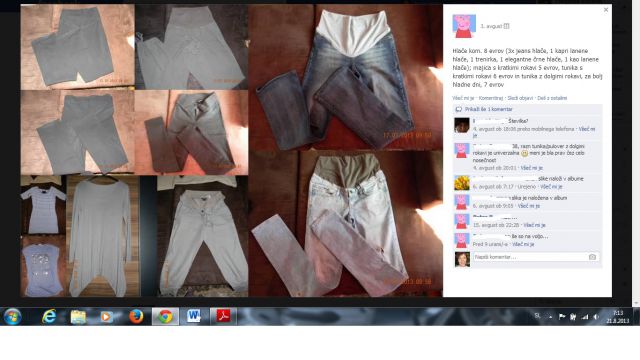Viewport: 640px width, 360px height.
Task: Click the 'Sledi objavi' link
Action: coord(520,98)
